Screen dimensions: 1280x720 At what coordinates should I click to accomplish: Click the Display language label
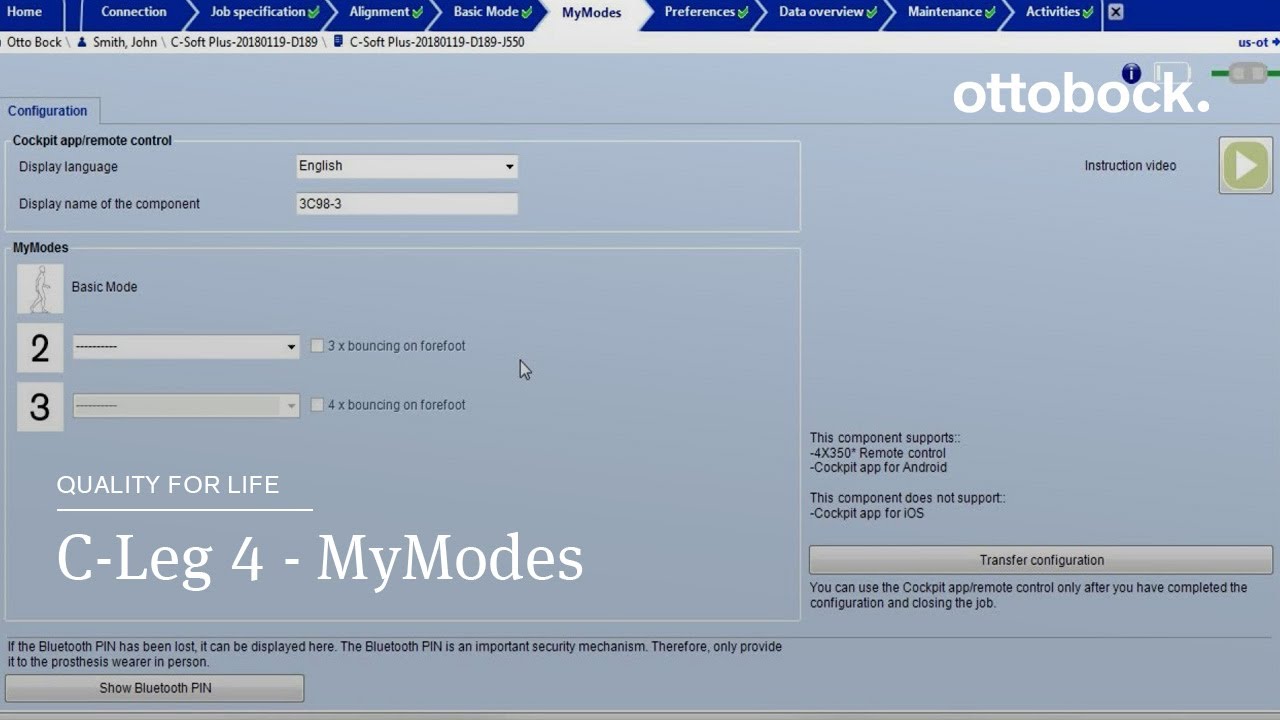point(68,167)
